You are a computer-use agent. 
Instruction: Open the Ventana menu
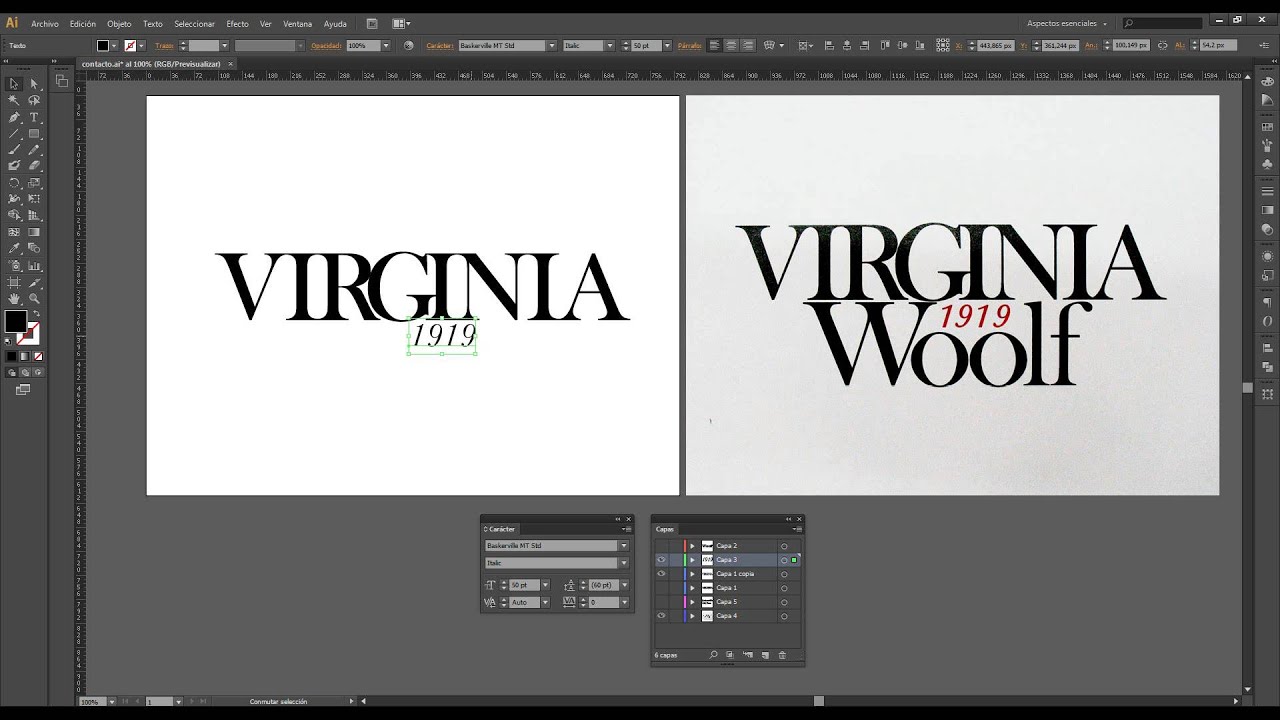pyautogui.click(x=298, y=24)
